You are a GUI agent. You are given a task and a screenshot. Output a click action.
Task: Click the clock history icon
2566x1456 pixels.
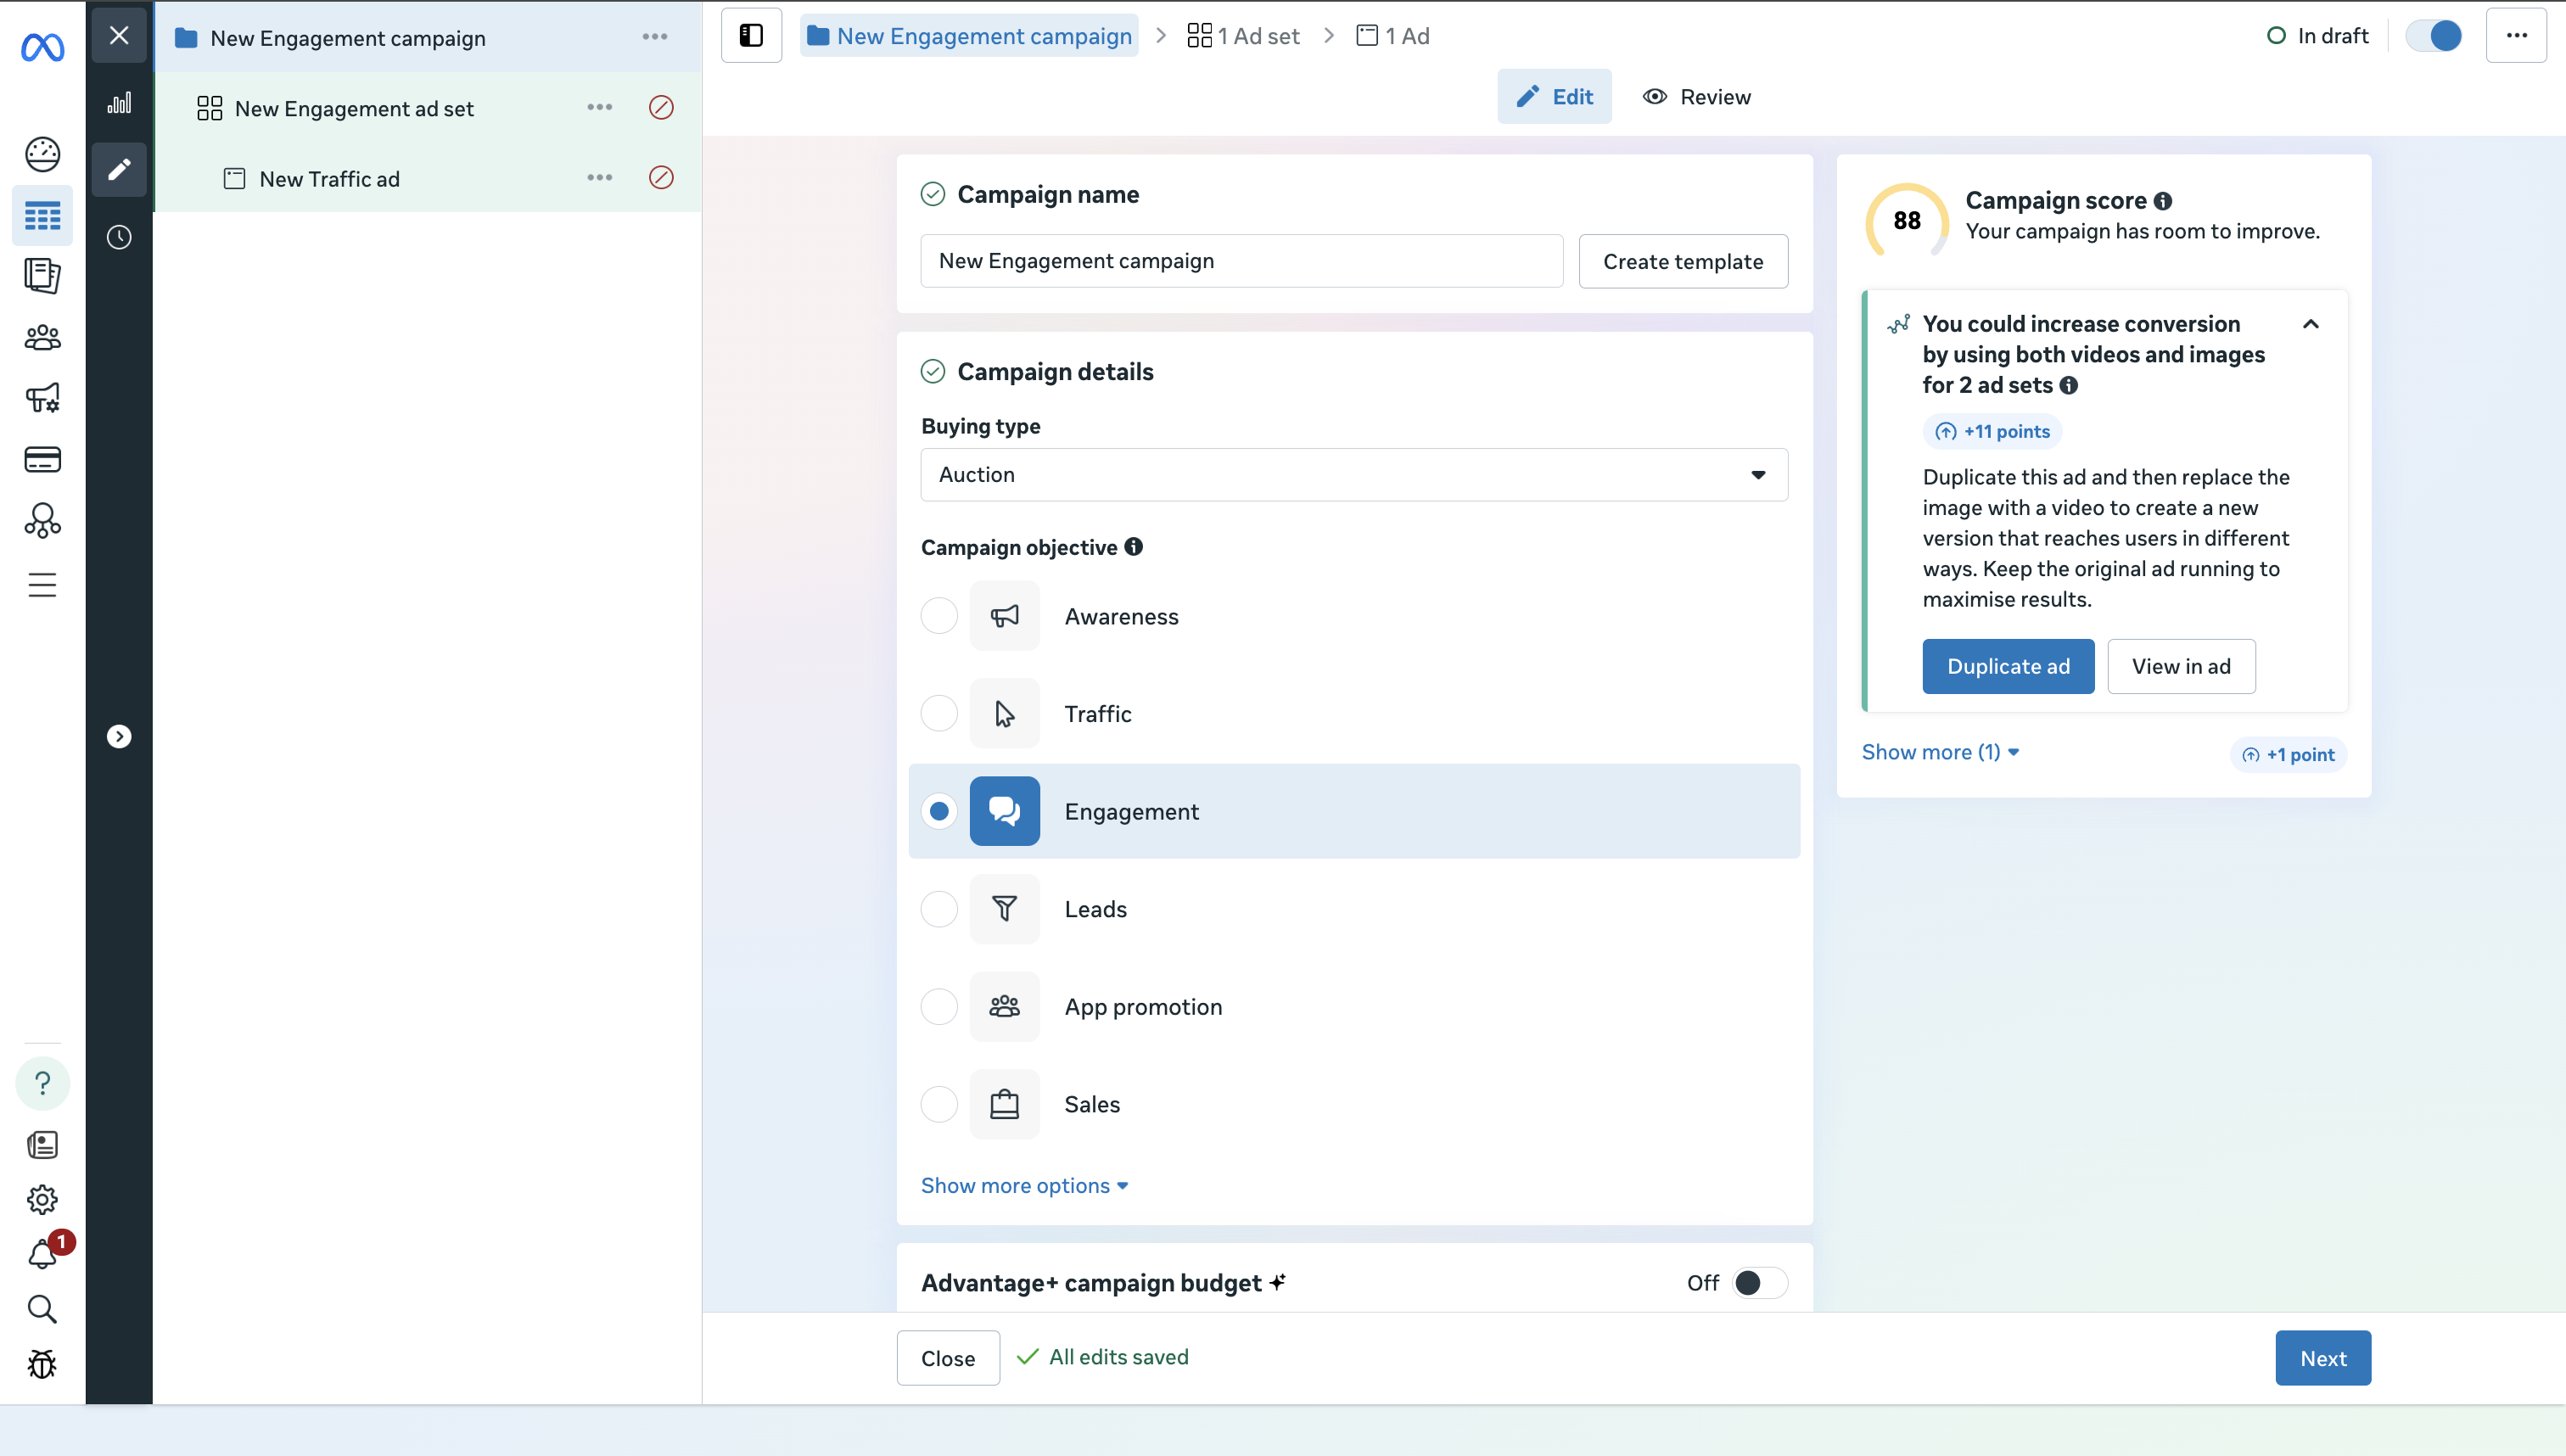point(119,237)
